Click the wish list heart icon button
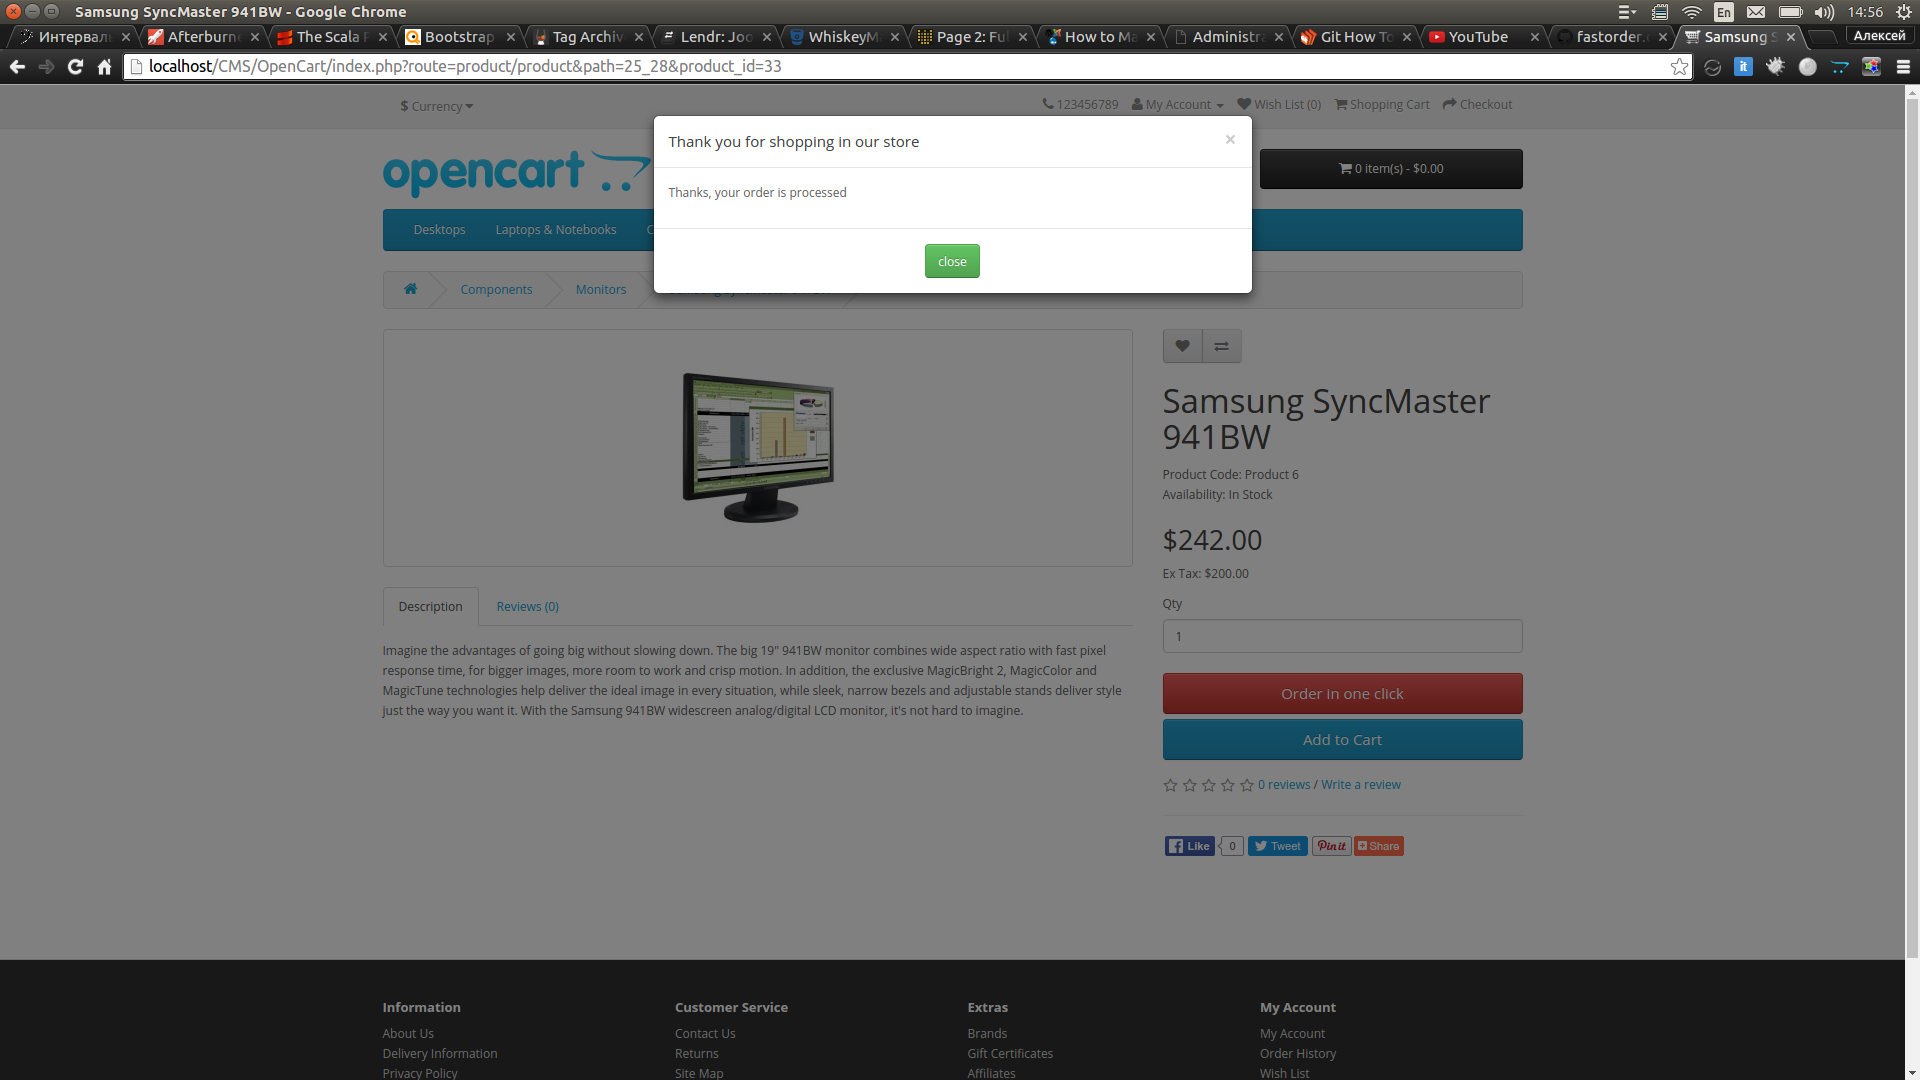This screenshot has width=1920, height=1080. pyautogui.click(x=1182, y=346)
